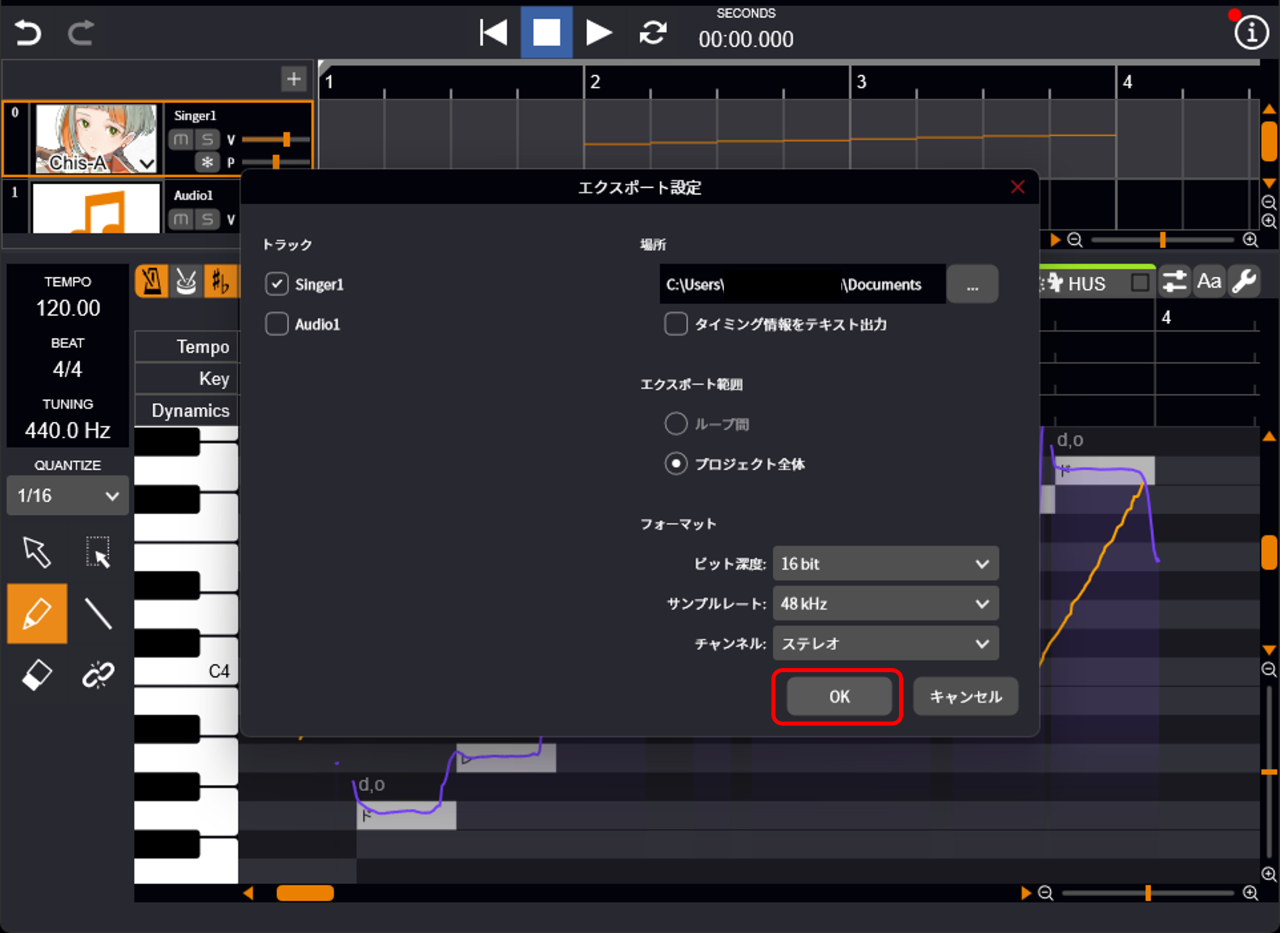Toggle loop playback icon

[x=653, y=33]
